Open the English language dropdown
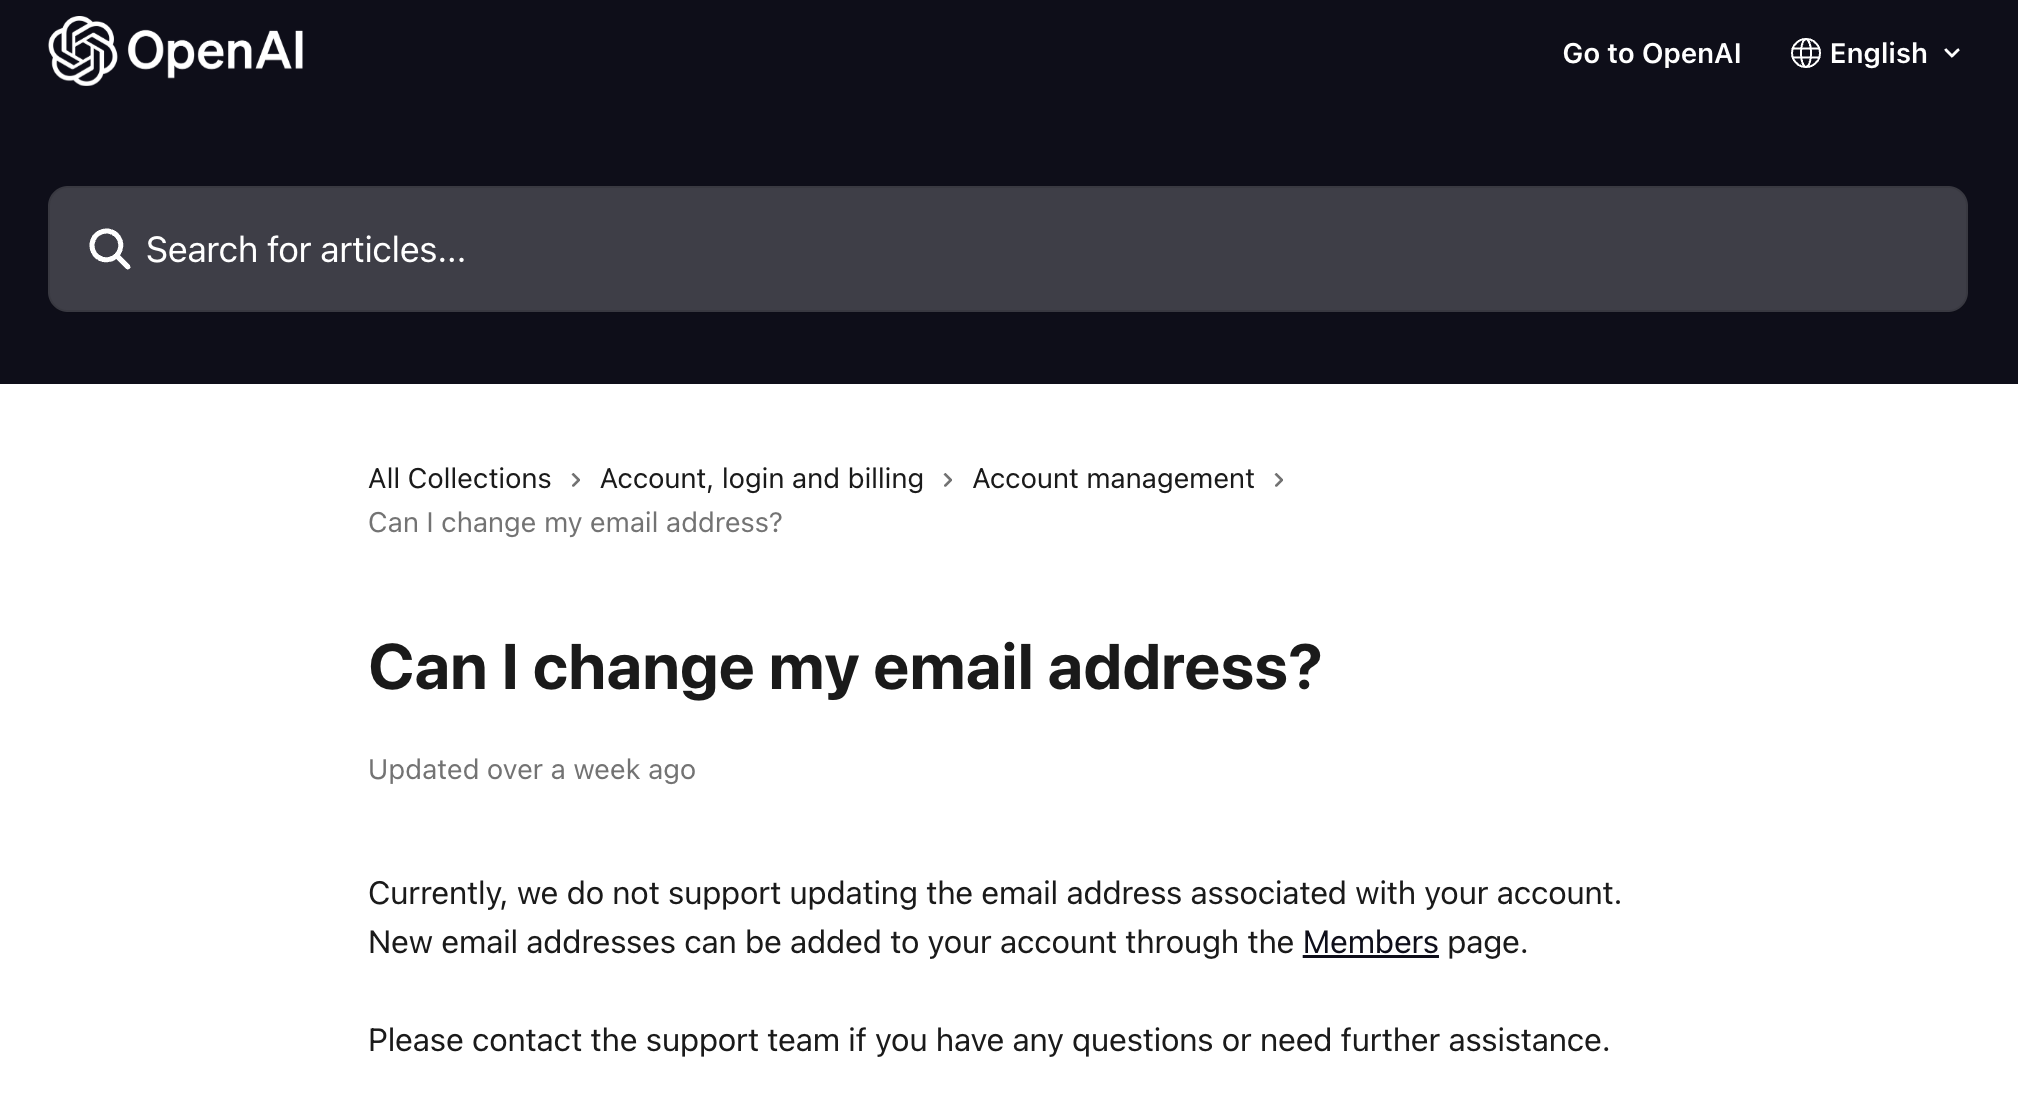 (x=1878, y=53)
